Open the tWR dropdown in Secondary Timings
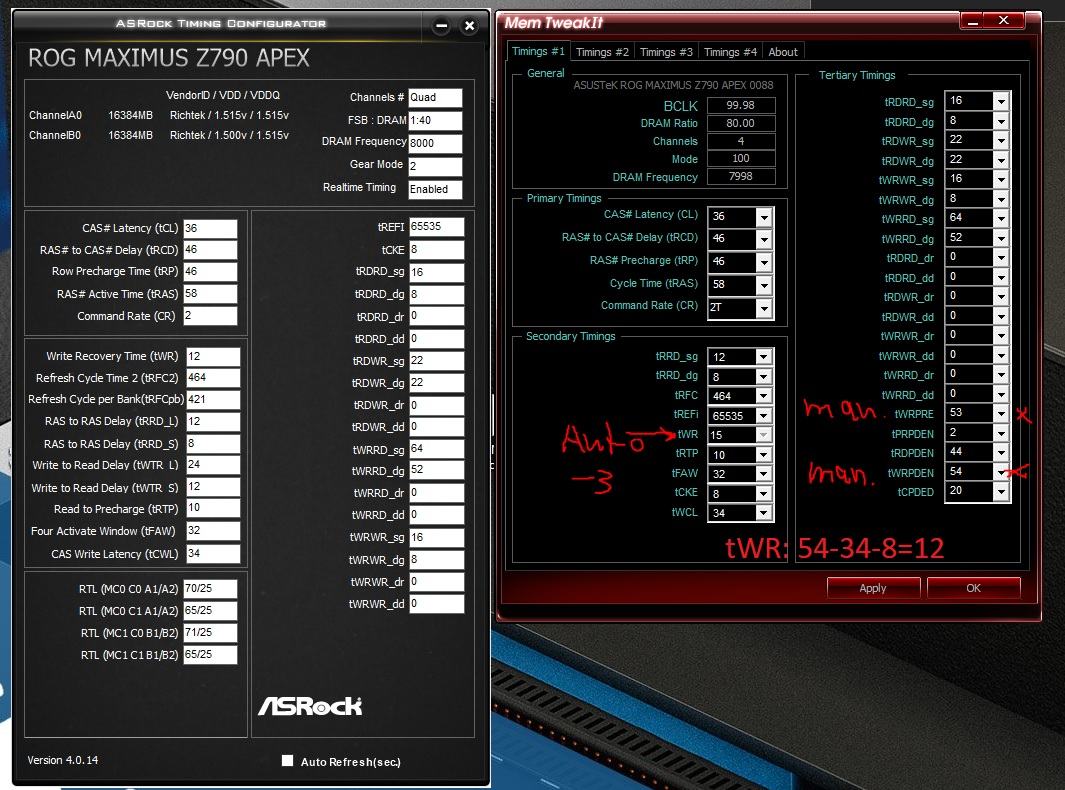The width and height of the screenshot is (1065, 790). tap(763, 435)
